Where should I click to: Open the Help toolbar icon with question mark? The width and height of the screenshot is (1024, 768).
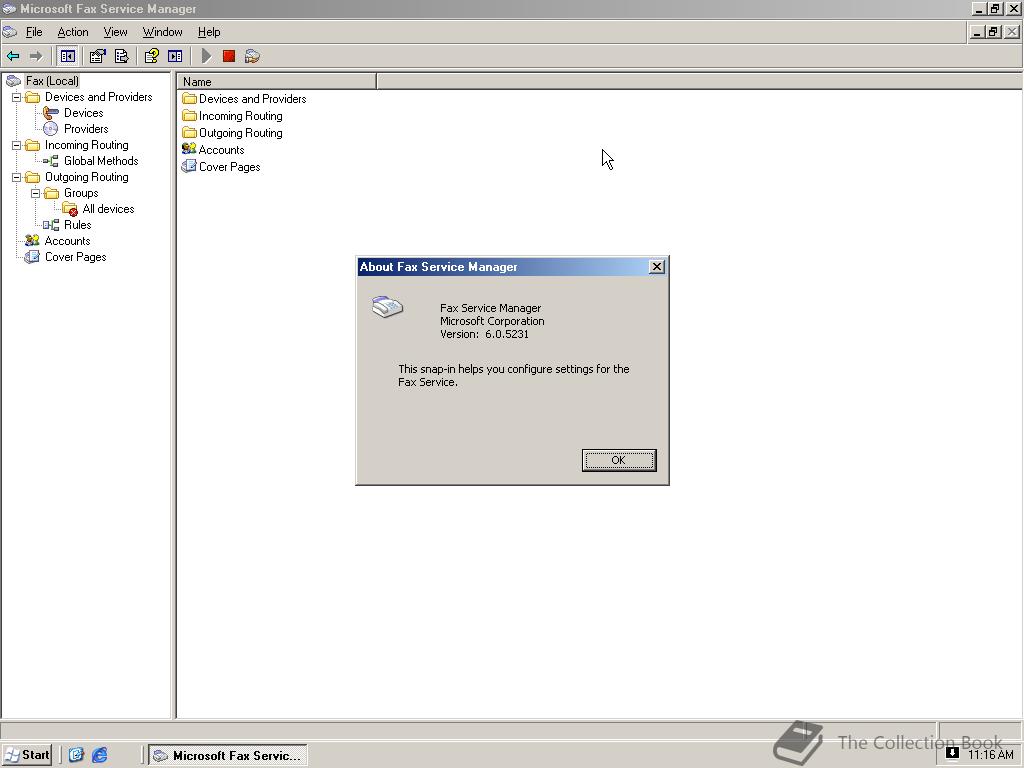[152, 57]
